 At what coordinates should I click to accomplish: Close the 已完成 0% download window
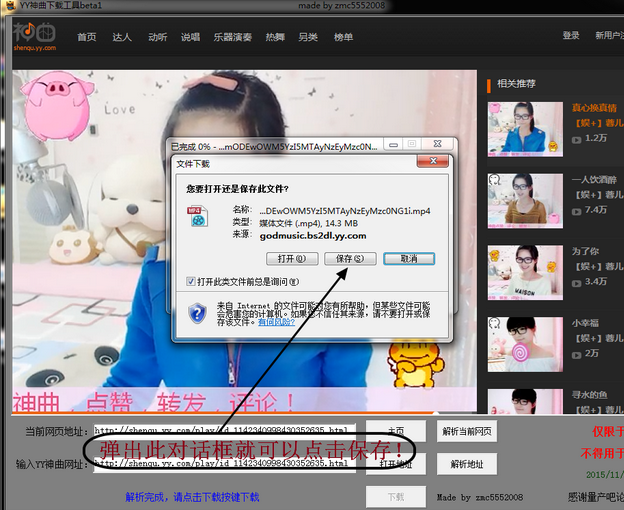[437, 144]
